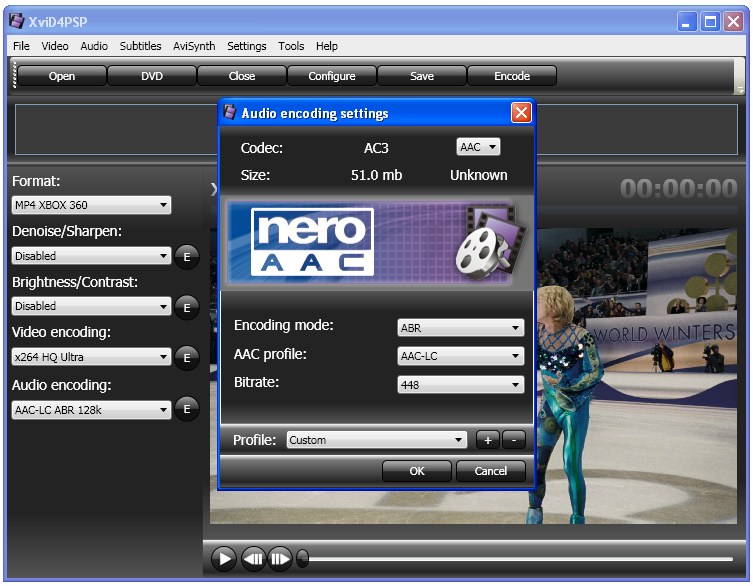Image resolution: width=753 pixels, height=586 pixels.
Task: Edit Video encoding settings with its E button
Action: [187, 358]
